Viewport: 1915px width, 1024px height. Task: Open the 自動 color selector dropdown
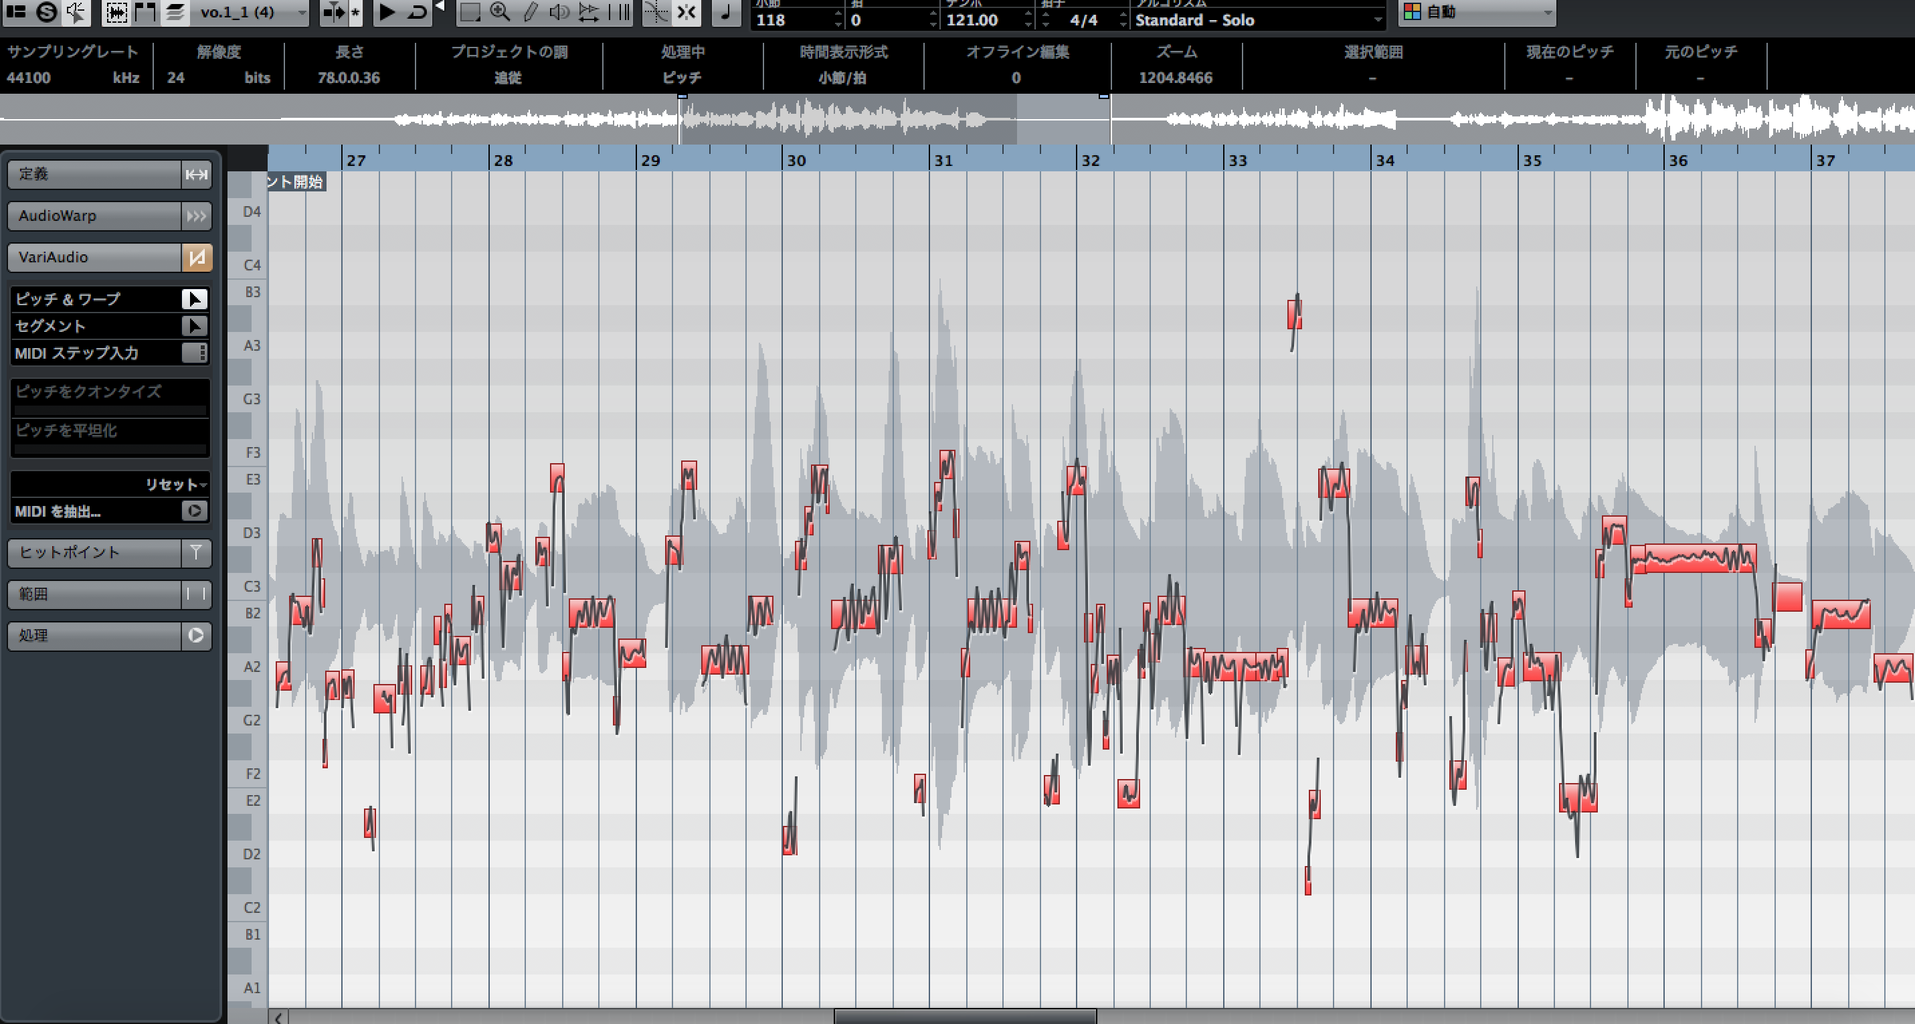pos(1478,12)
